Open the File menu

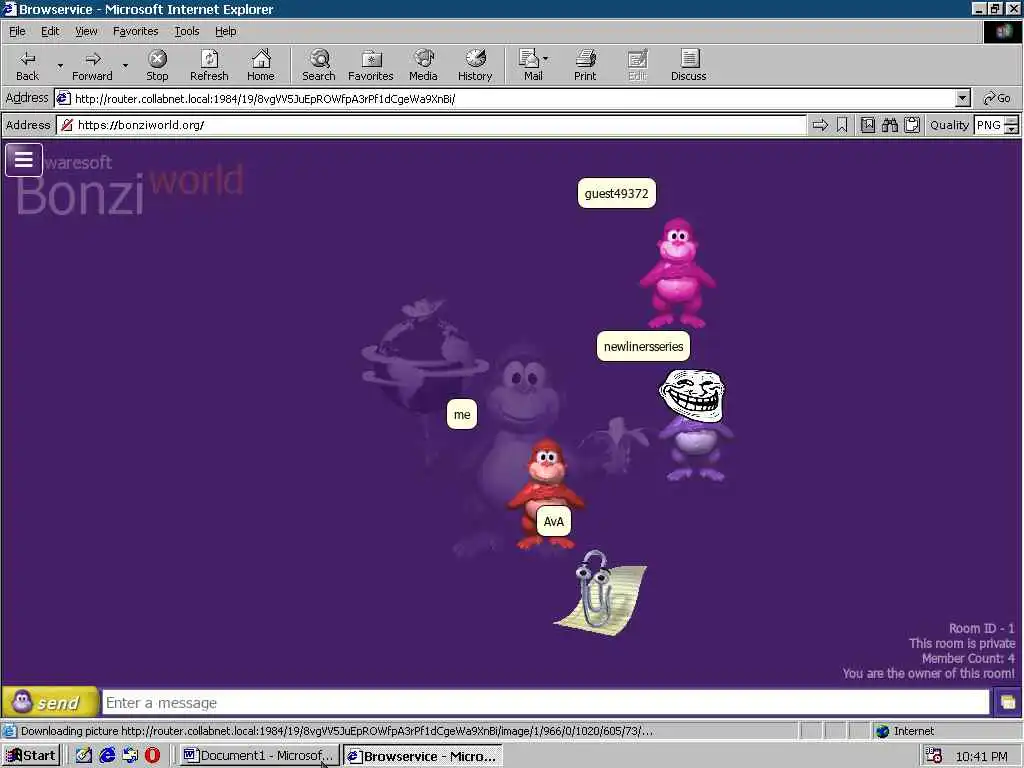tap(17, 31)
